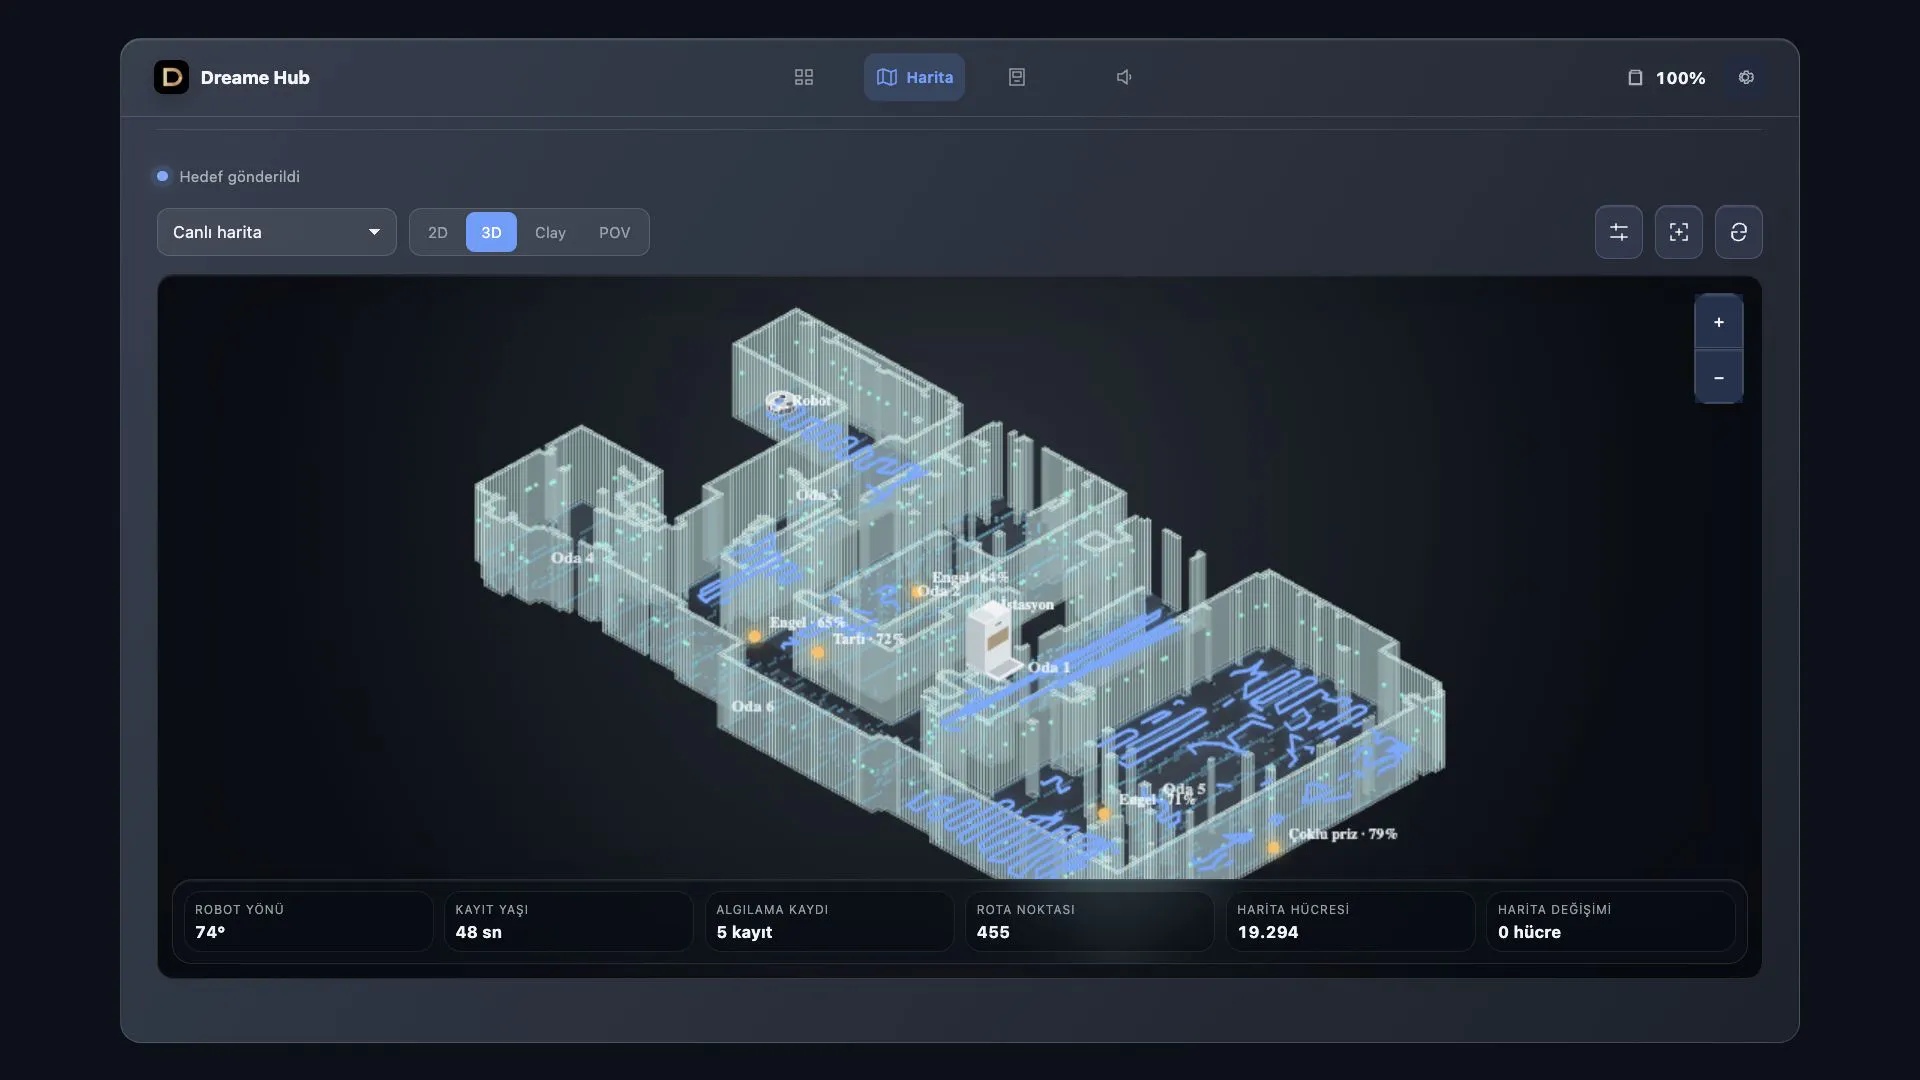Click the Dreame Hub title
The image size is (1920, 1080).
pos(255,77)
